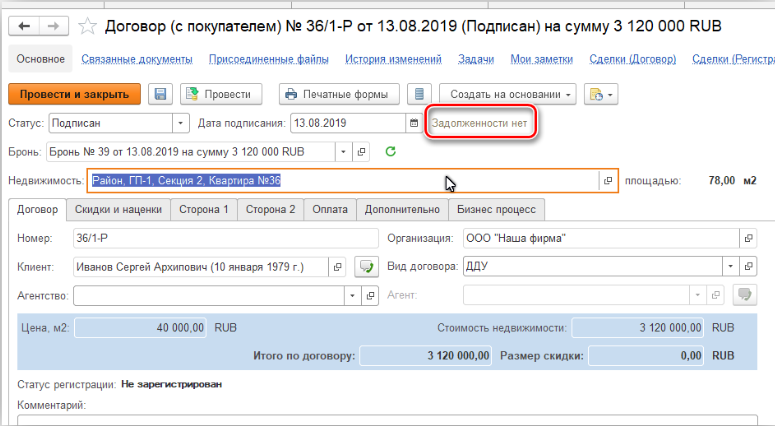Click the green chat icon next to Клиент
Screen dimensions: 775x426
coord(367,267)
